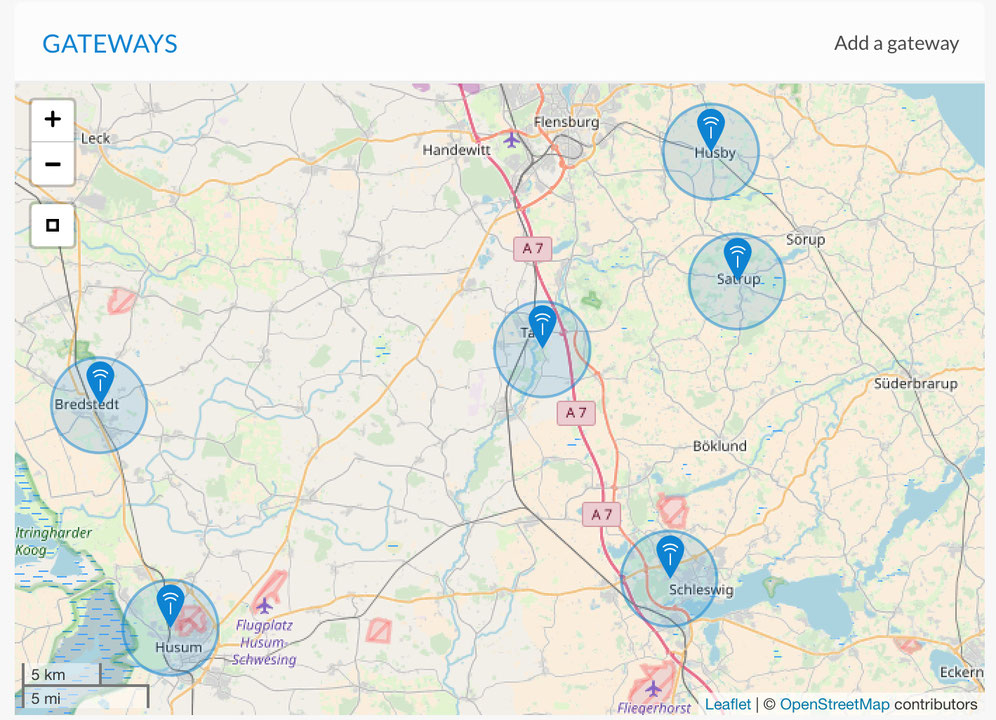The image size is (996, 720).
Task: Open the Leaflet attribution link
Action: [x=727, y=704]
